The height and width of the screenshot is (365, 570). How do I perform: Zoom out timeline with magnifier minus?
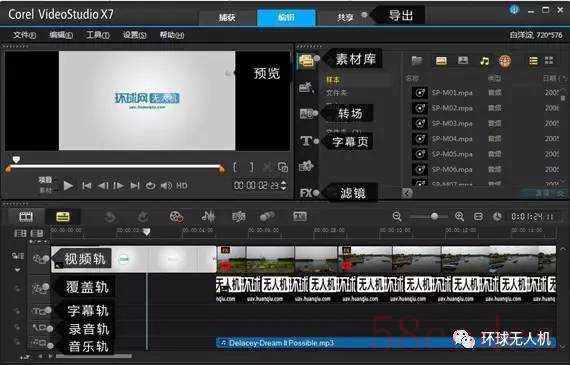coord(397,217)
